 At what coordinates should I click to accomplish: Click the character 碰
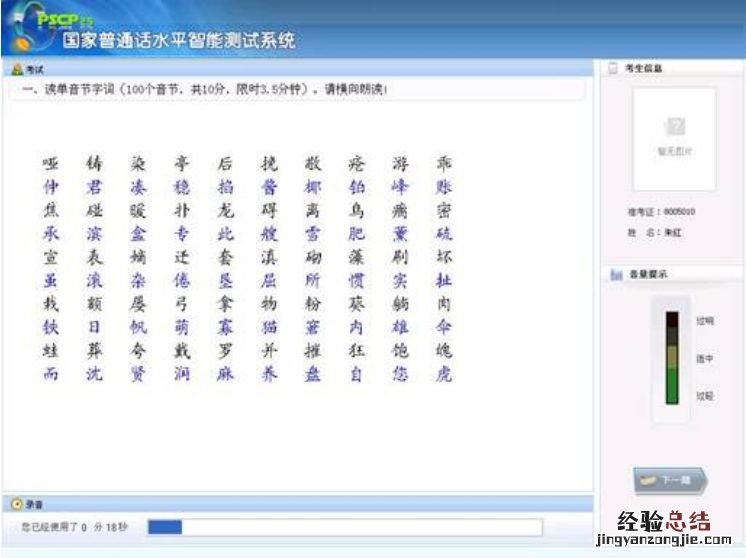(94, 210)
